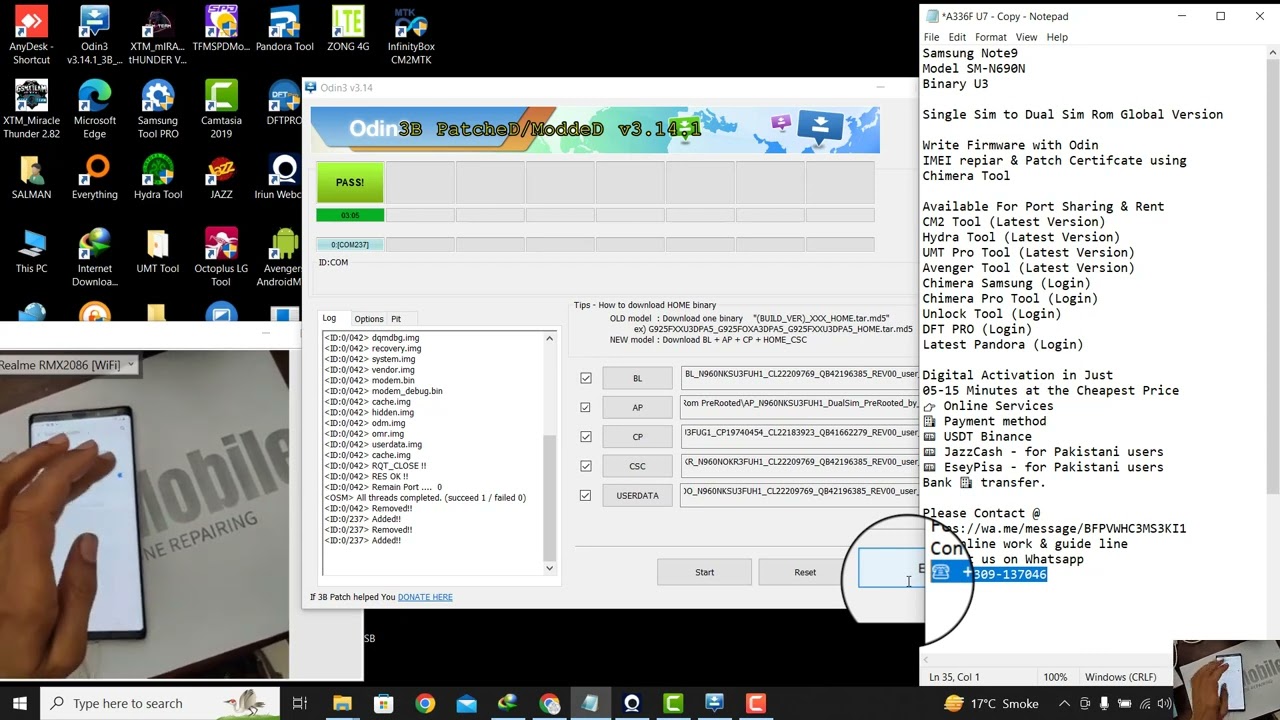This screenshot has height=720, width=1280.
Task: Click the Odin log scrollbar thumb
Action: point(549,497)
